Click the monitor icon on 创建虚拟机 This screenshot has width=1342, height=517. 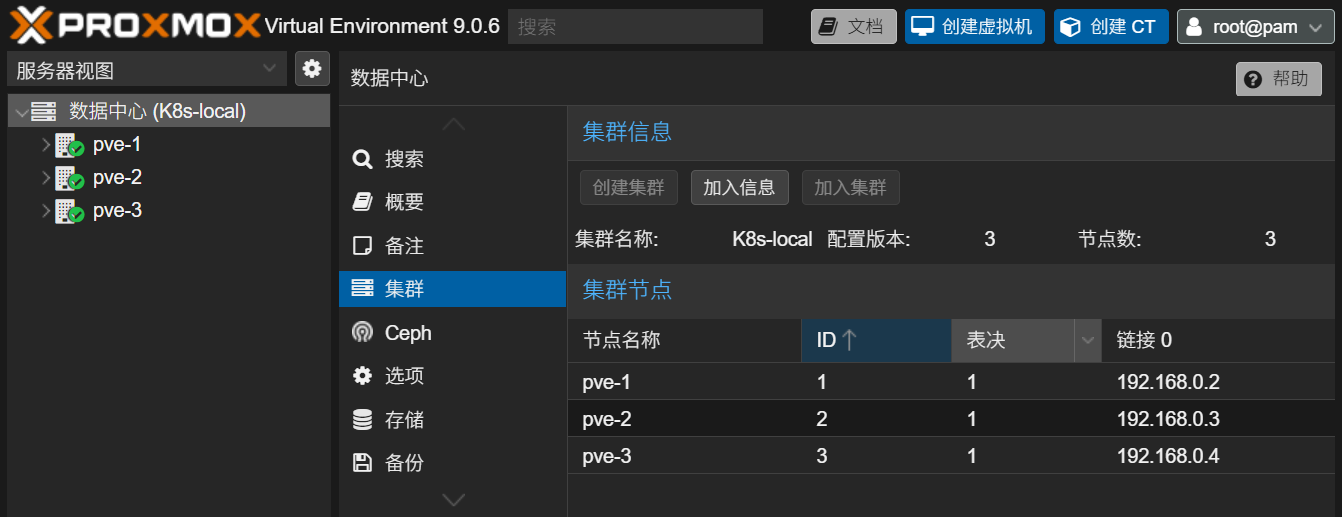point(922,27)
